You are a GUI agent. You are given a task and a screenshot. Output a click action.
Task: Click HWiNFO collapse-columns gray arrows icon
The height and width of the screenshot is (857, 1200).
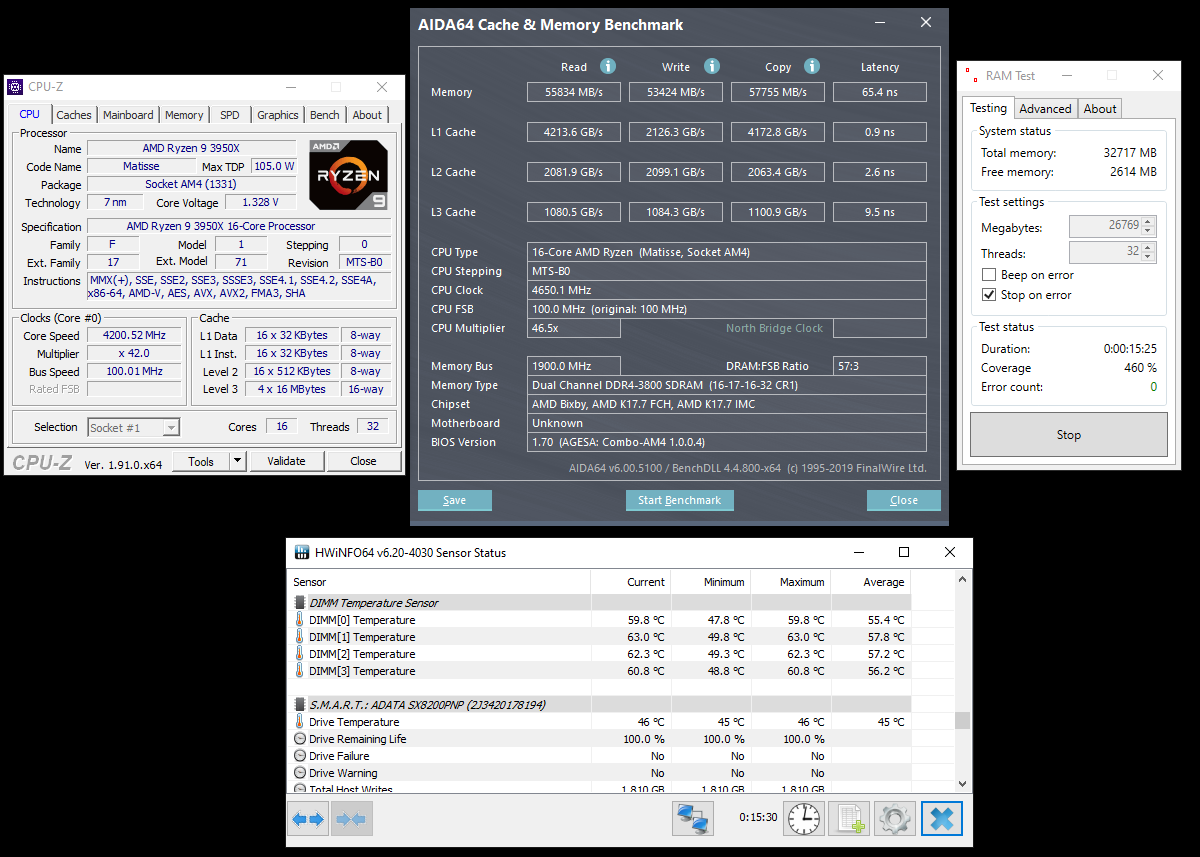(x=352, y=819)
